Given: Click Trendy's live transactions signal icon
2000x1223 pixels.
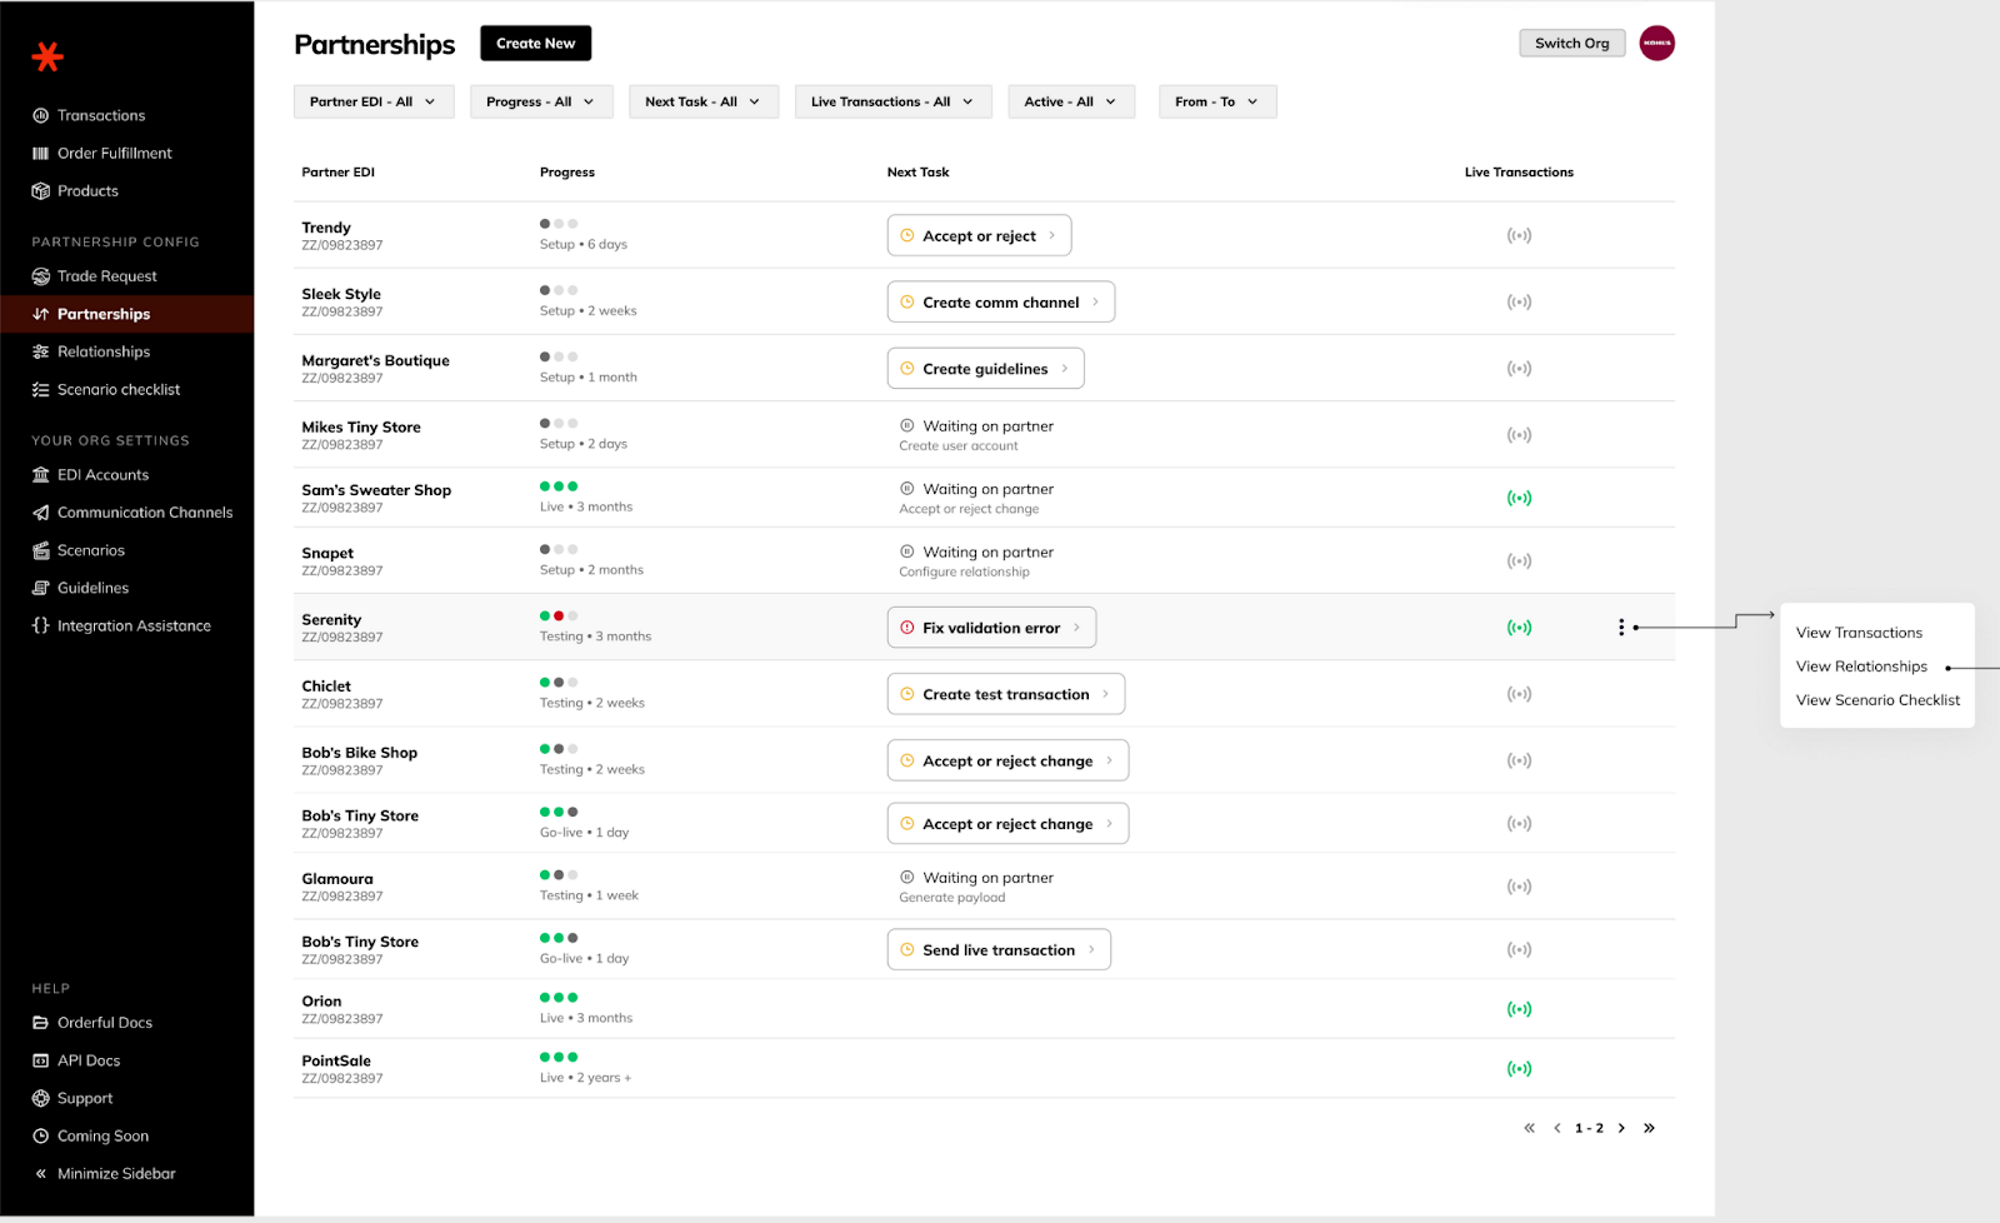Looking at the screenshot, I should coord(1518,236).
